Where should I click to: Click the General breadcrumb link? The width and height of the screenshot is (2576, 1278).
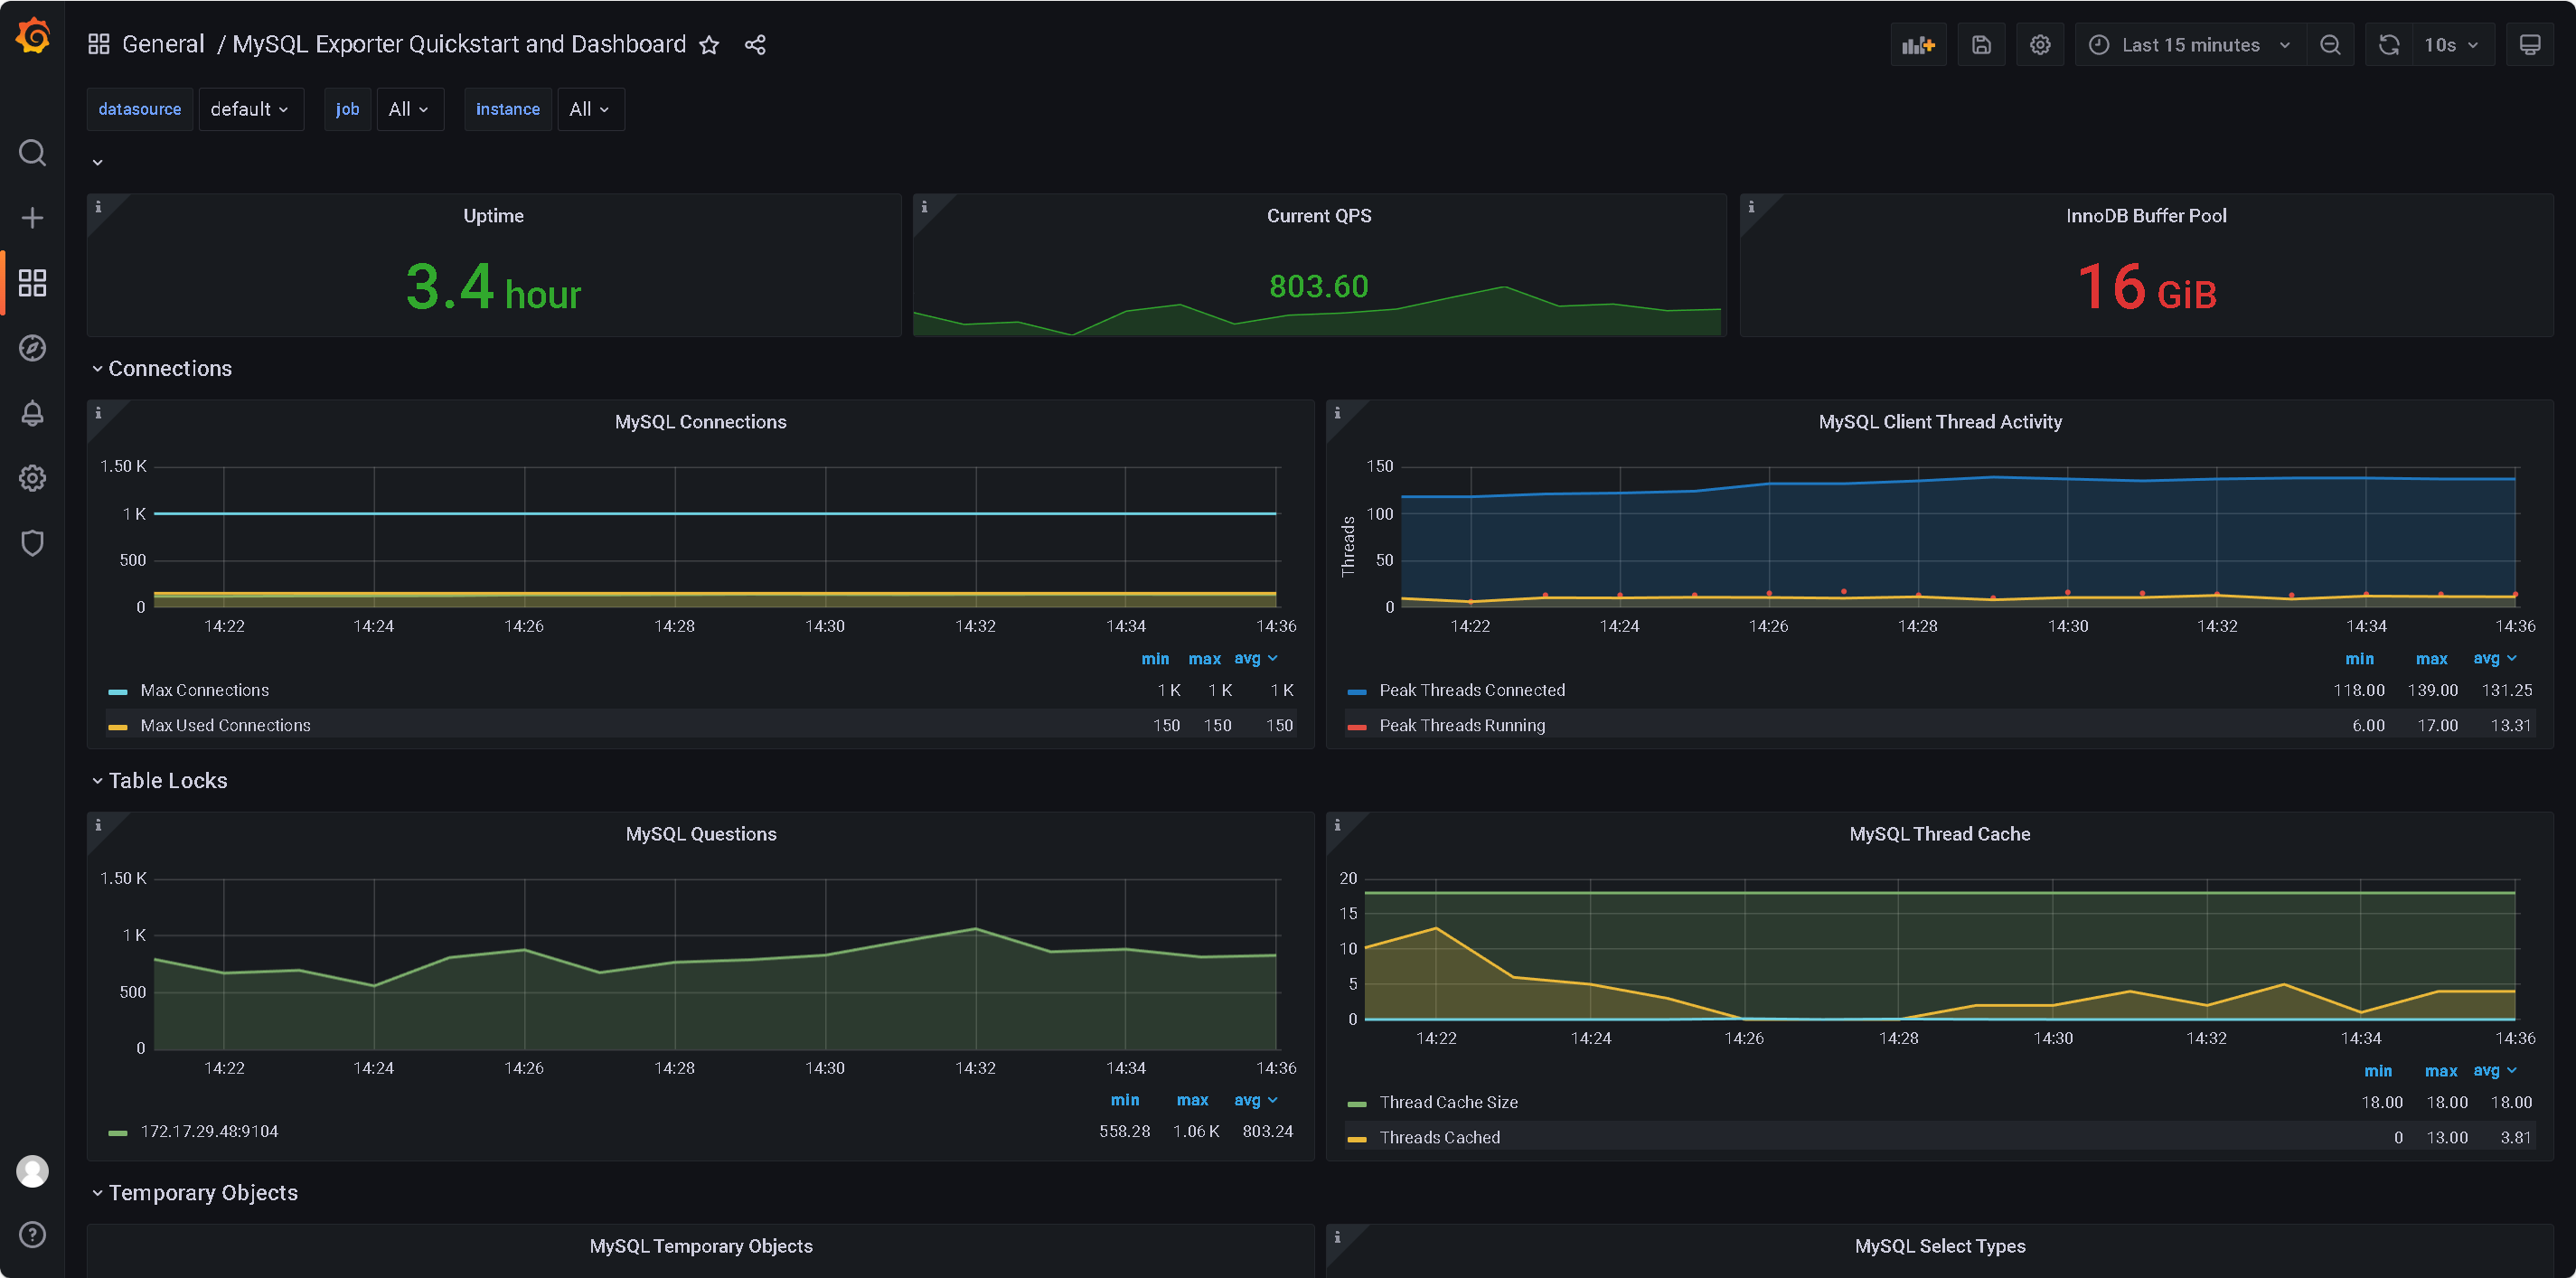click(x=163, y=45)
